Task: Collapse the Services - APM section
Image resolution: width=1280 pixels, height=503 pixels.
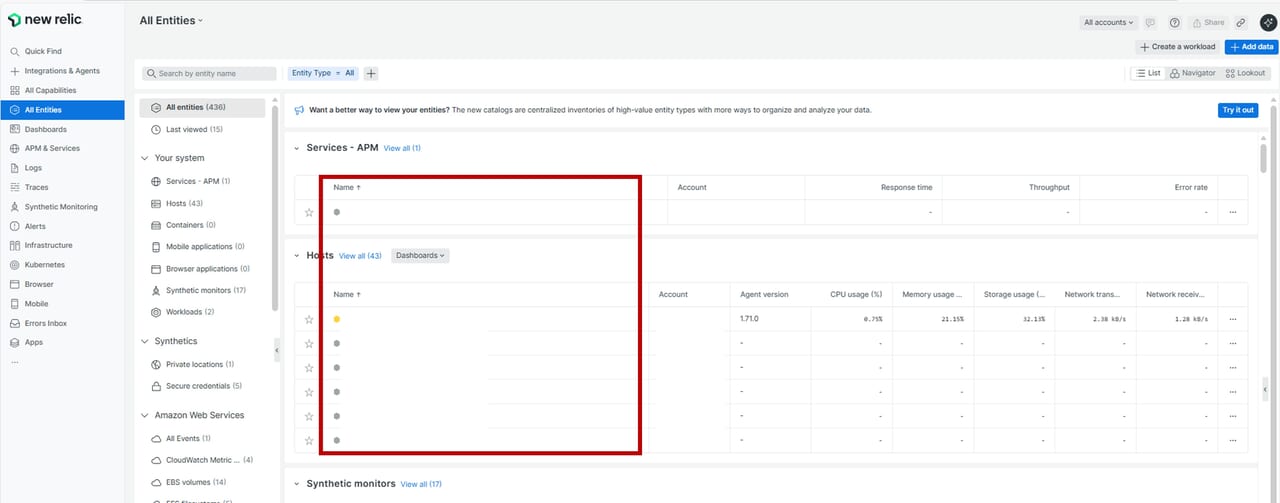Action: click(296, 148)
